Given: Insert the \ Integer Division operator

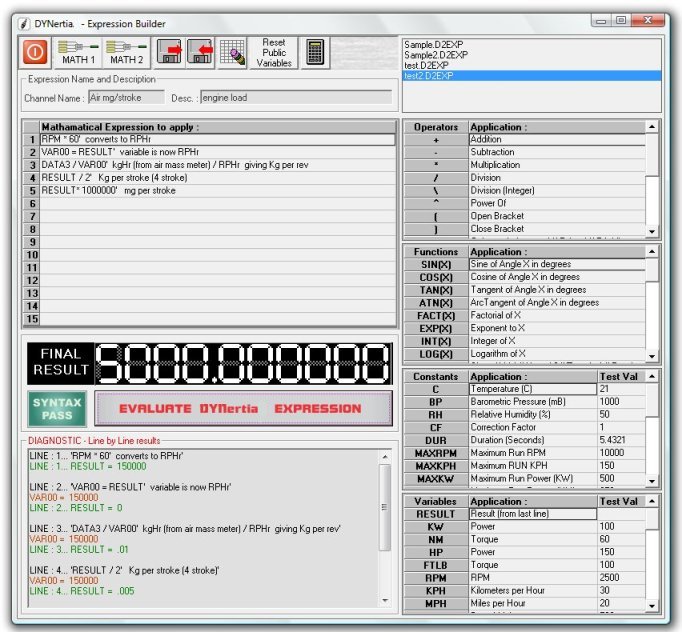Looking at the screenshot, I should click(436, 191).
